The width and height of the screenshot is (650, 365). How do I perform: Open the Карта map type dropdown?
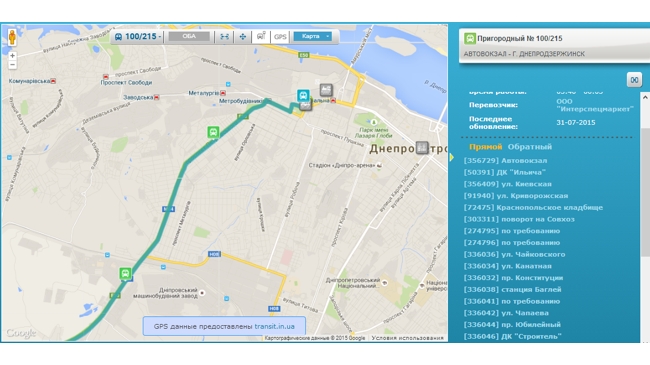point(313,36)
